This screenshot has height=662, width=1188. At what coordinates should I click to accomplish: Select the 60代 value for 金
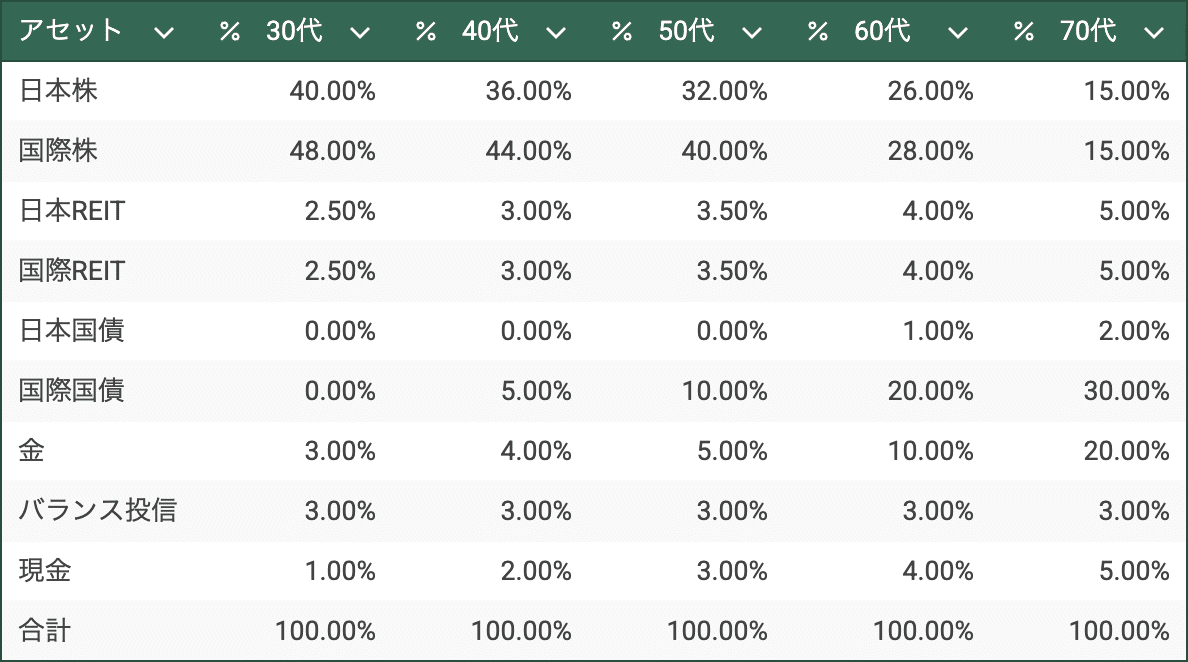(930, 452)
